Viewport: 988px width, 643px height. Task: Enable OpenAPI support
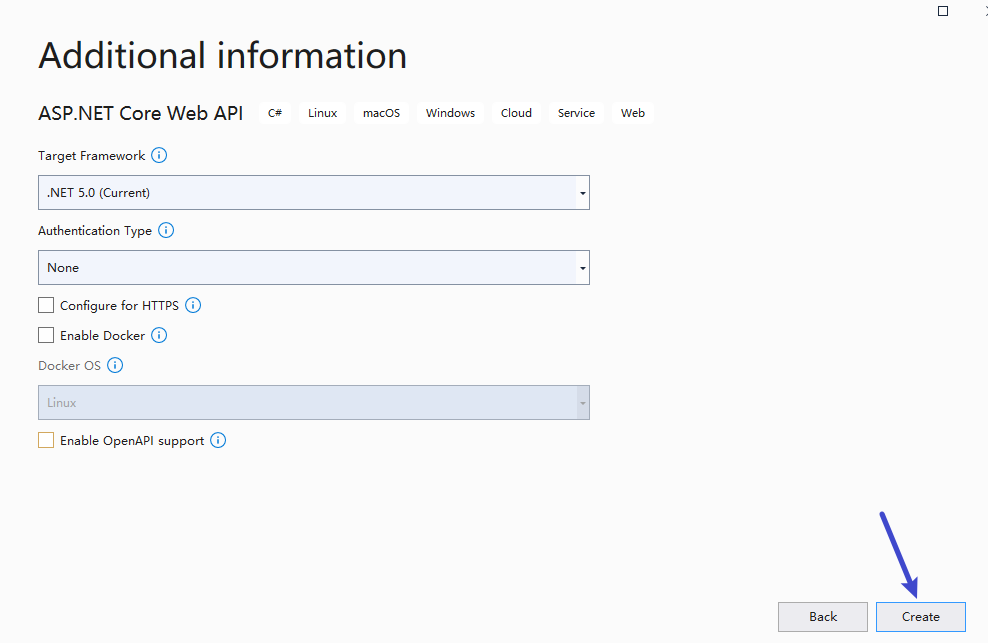pyautogui.click(x=45, y=440)
